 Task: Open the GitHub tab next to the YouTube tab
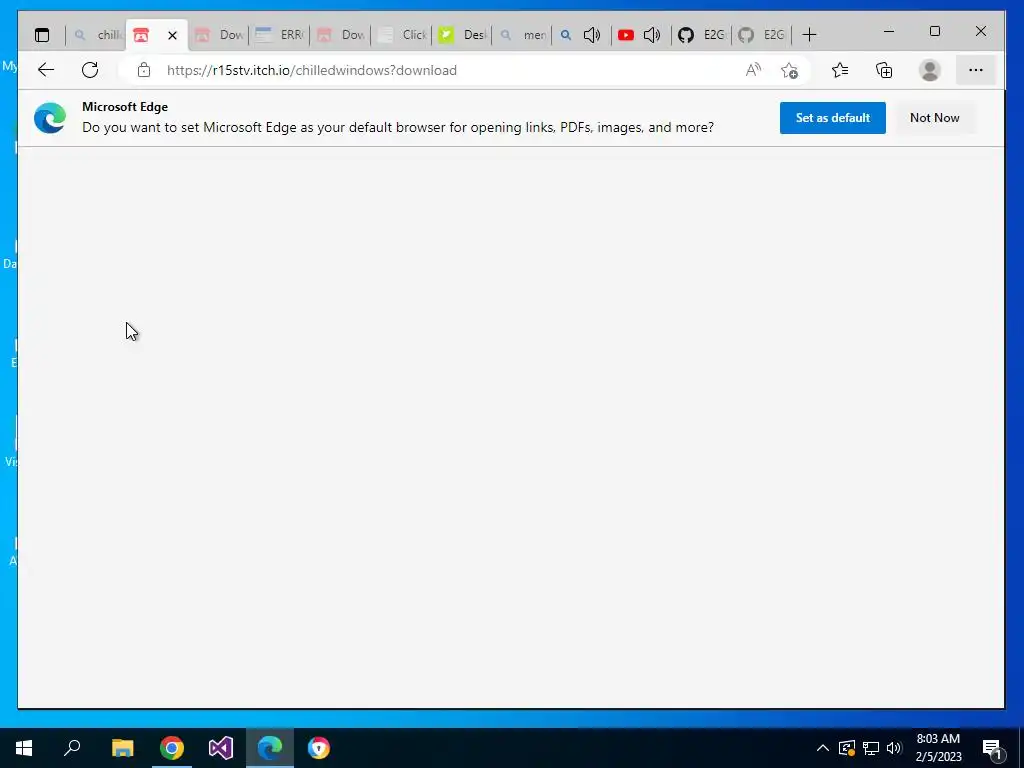coord(701,35)
